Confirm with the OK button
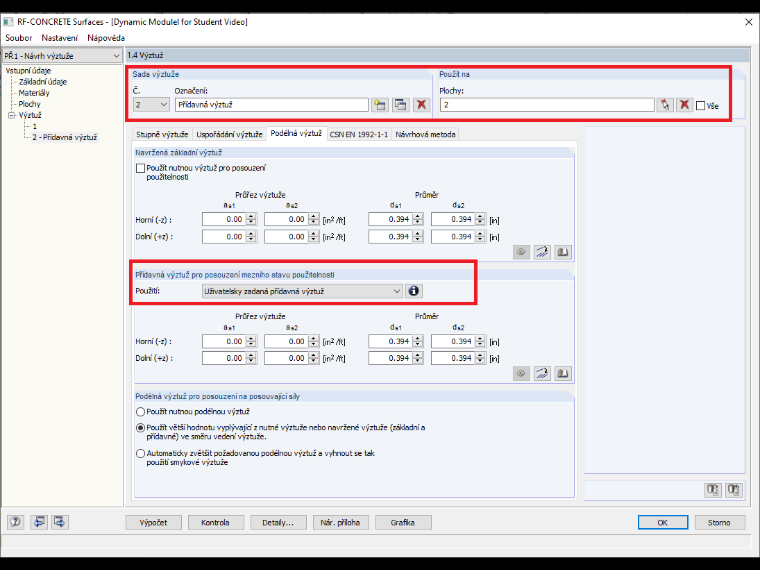 pyautogui.click(x=663, y=522)
